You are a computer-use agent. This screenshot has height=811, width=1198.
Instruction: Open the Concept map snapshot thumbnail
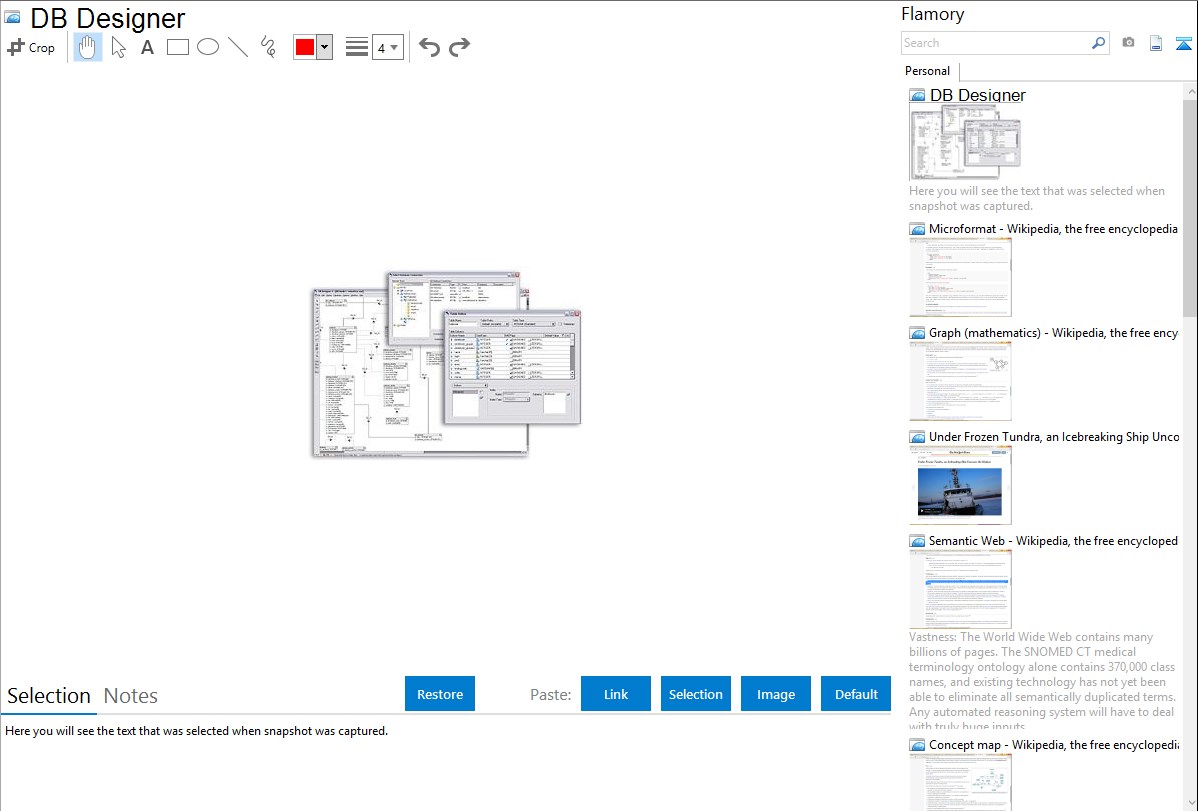[960, 782]
